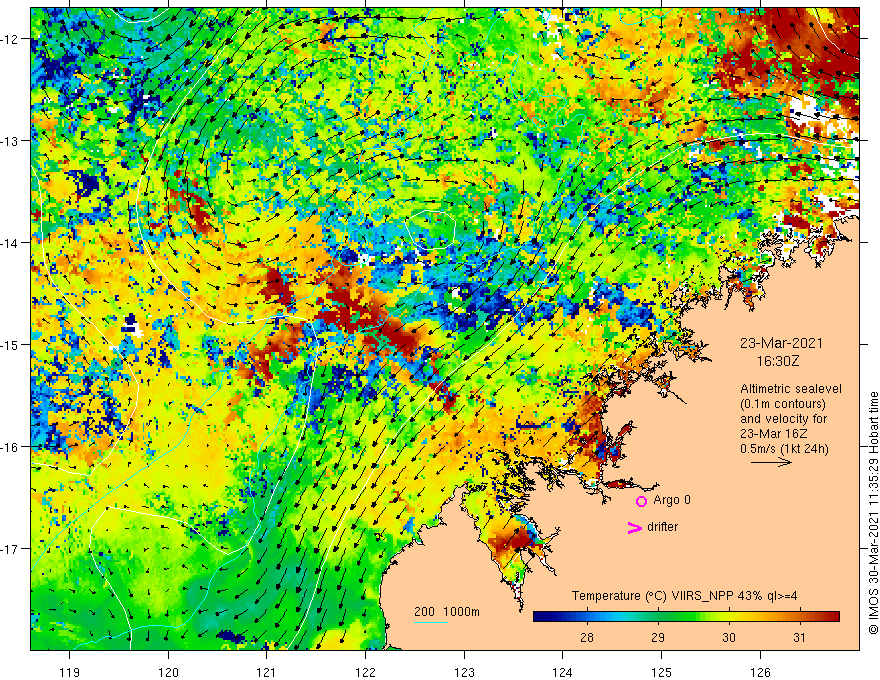Image resolution: width=880 pixels, height=680 pixels.
Task: Click longitude axis label 122
Action: [365, 672]
